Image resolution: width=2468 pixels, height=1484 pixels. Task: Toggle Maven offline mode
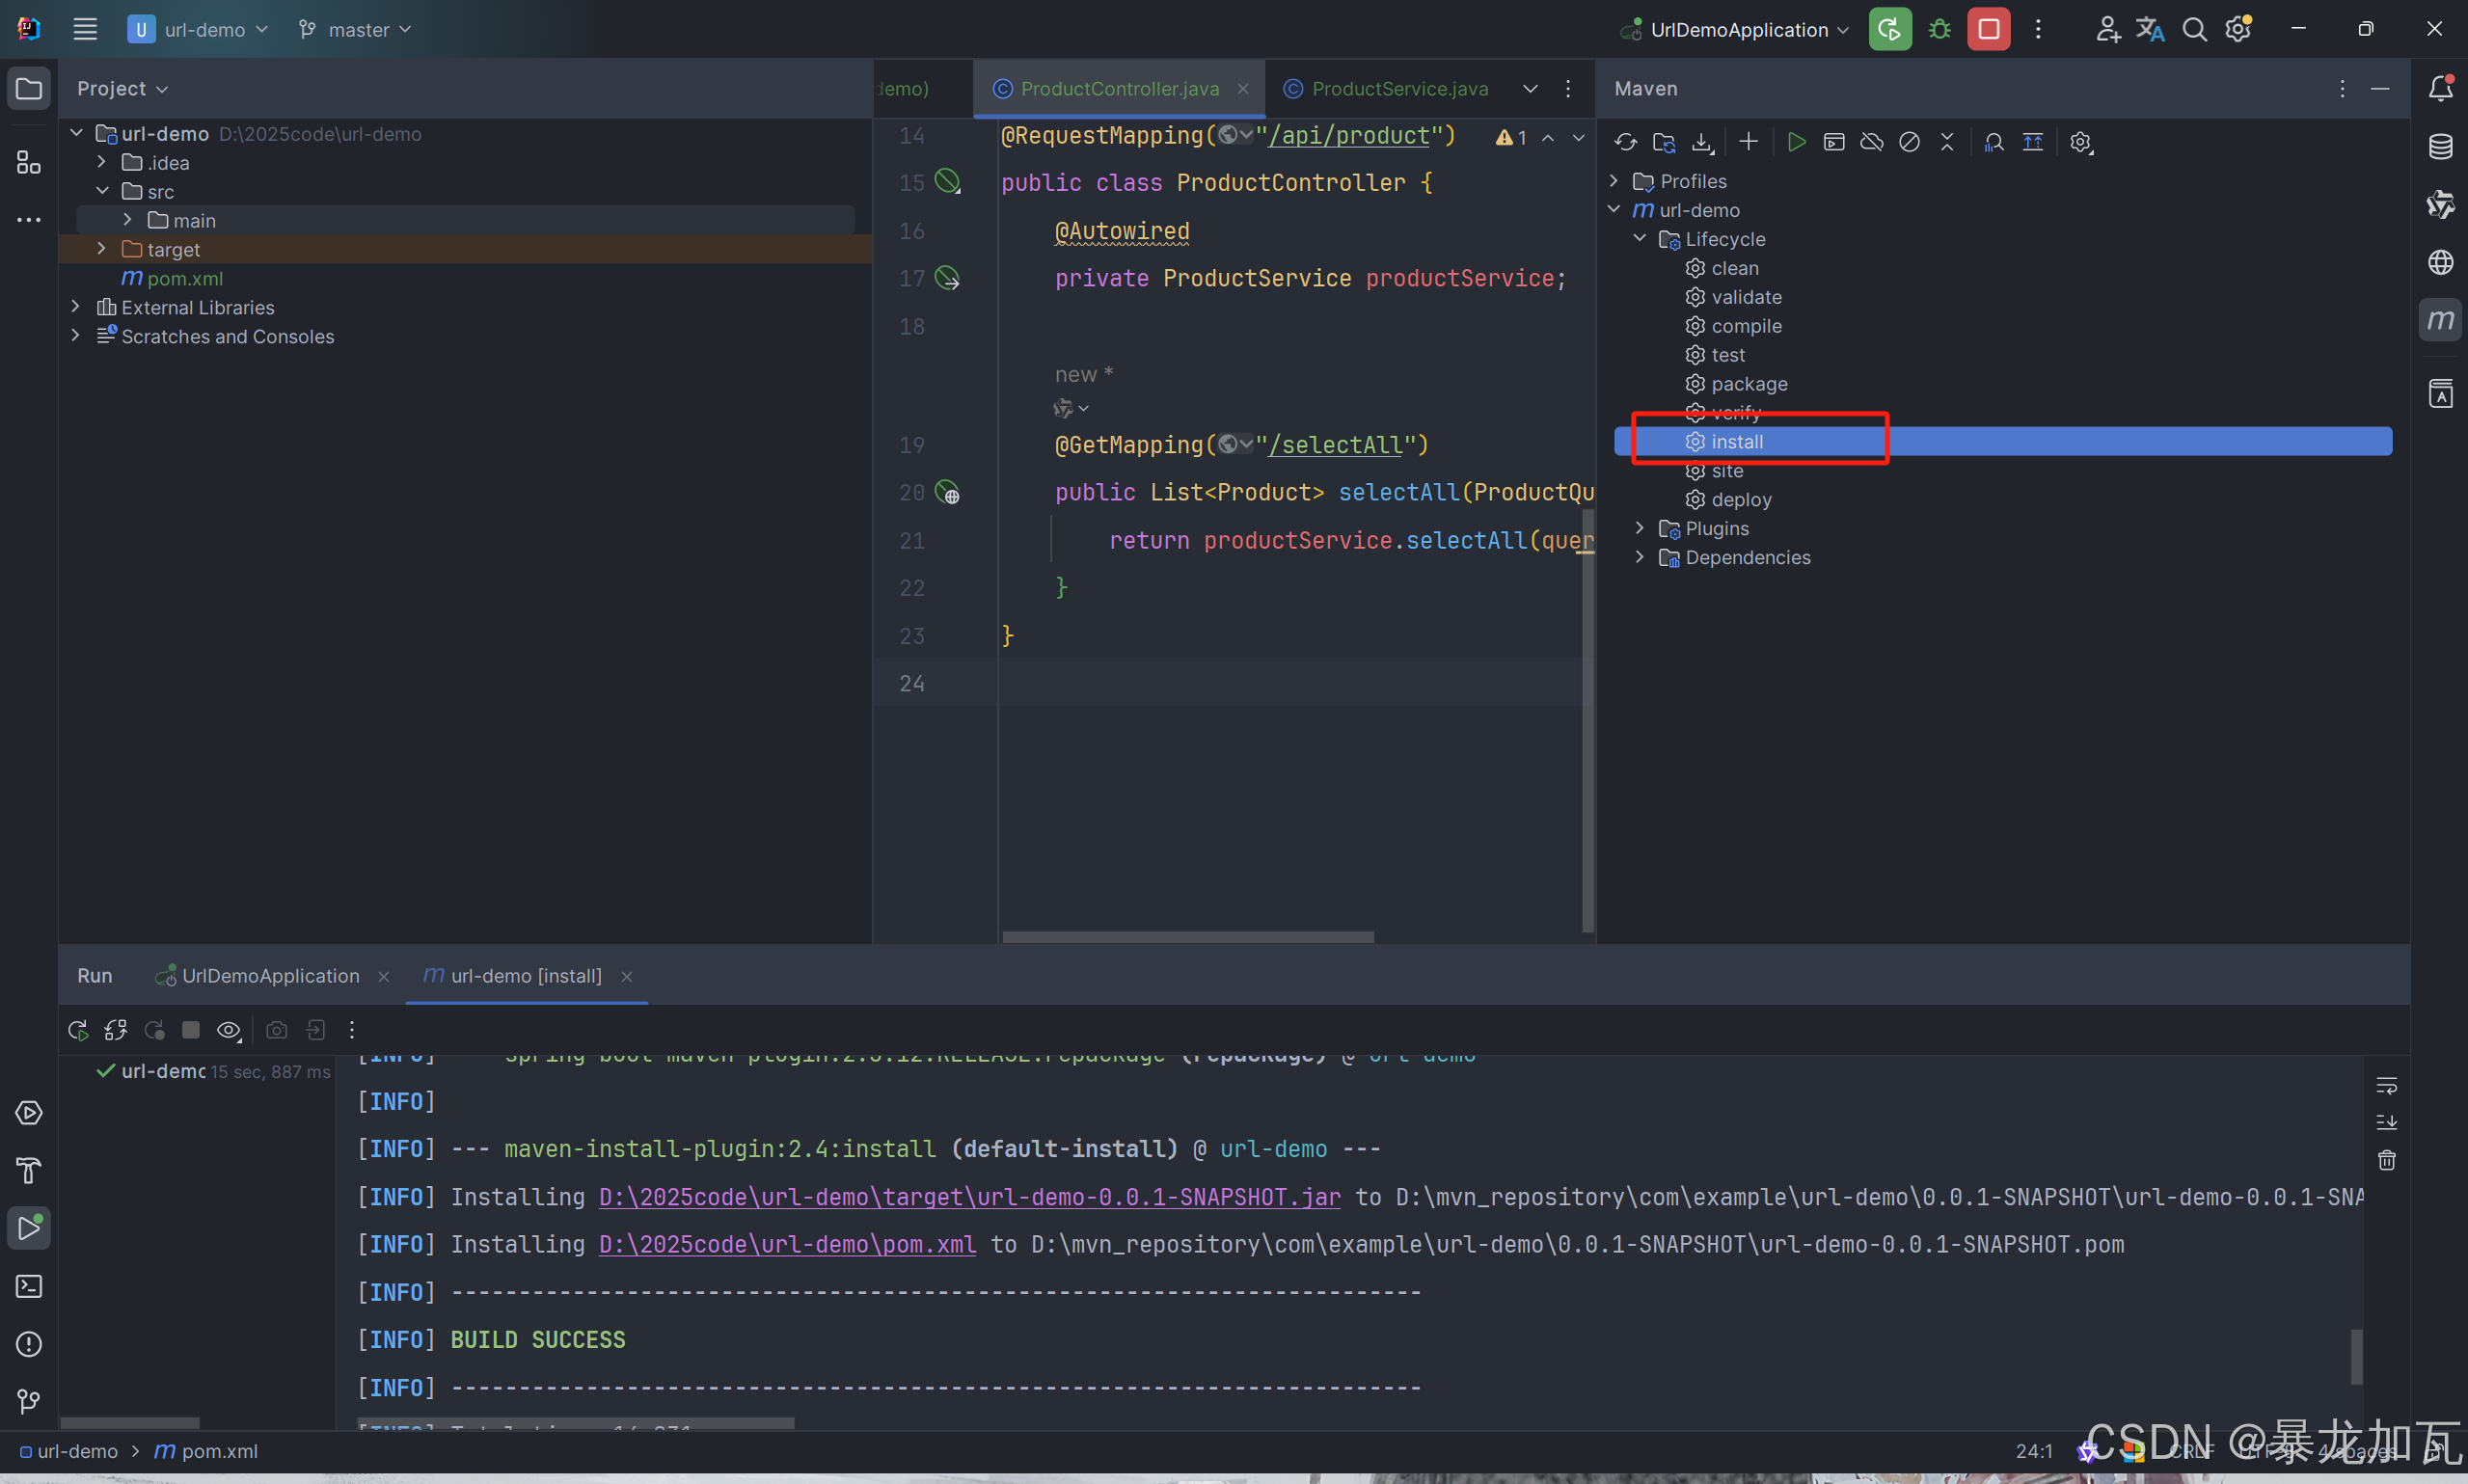coord(1871,142)
